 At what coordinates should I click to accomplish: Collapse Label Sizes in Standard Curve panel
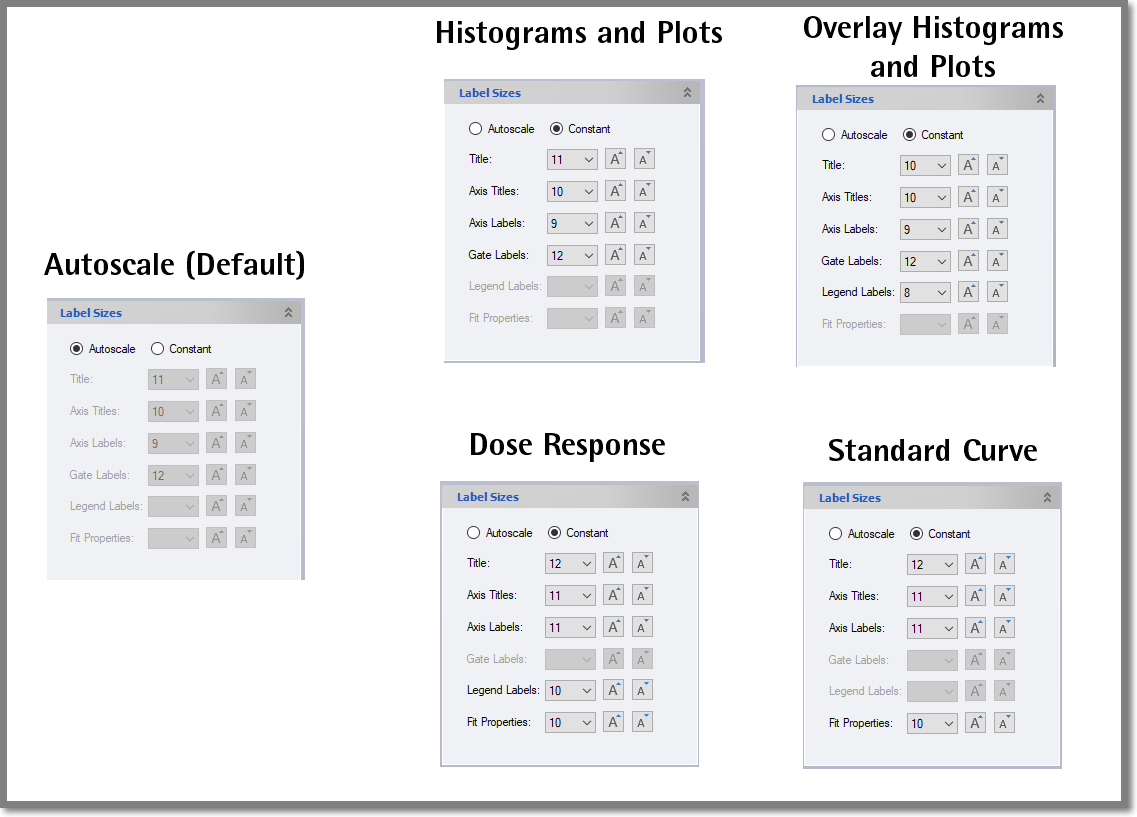(1047, 497)
